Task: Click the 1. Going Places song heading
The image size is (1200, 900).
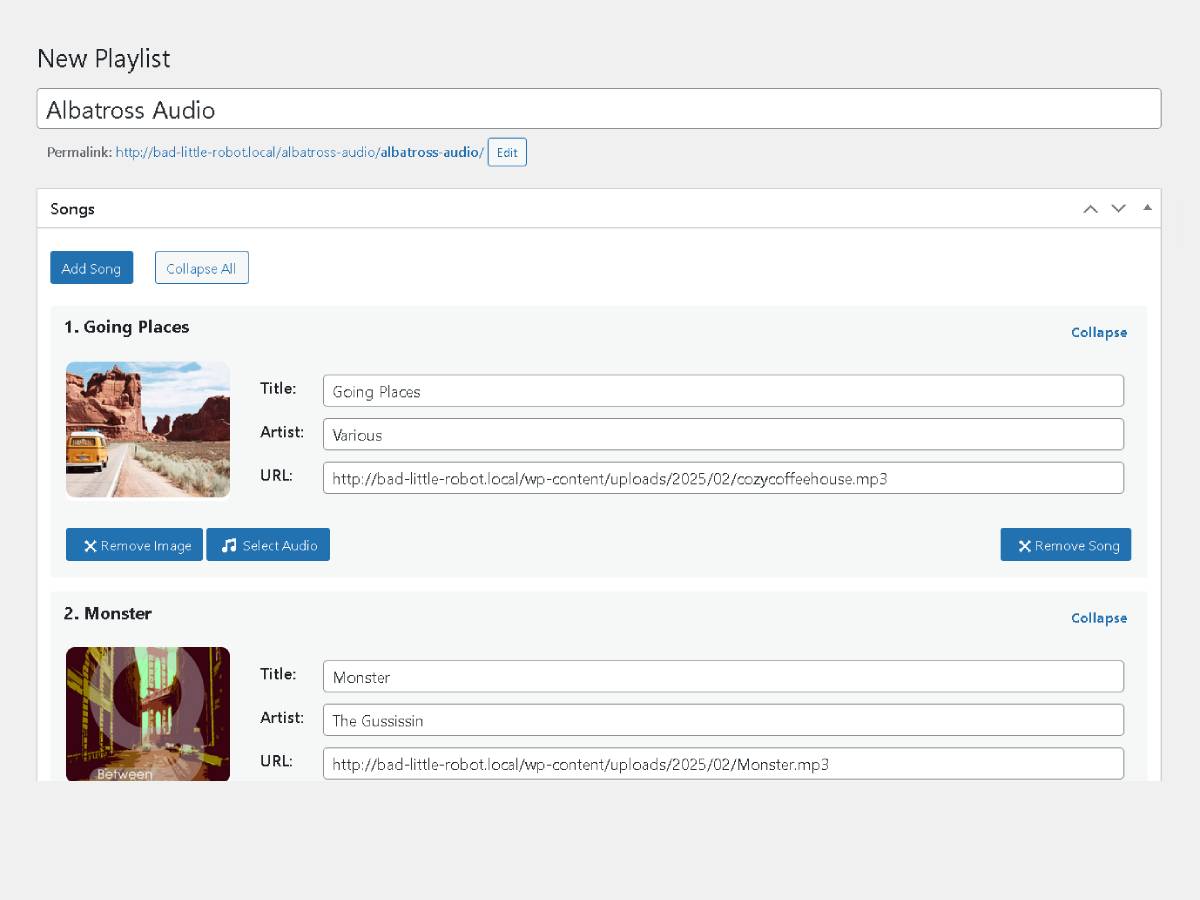Action: [x=126, y=327]
